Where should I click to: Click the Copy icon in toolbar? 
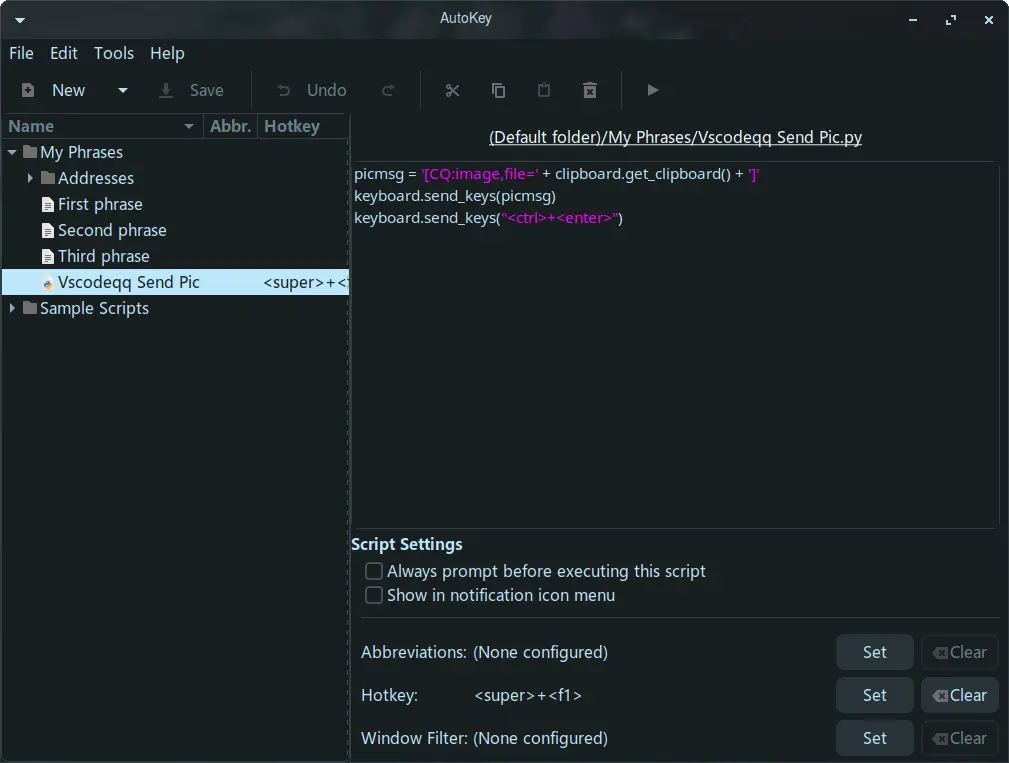click(498, 90)
